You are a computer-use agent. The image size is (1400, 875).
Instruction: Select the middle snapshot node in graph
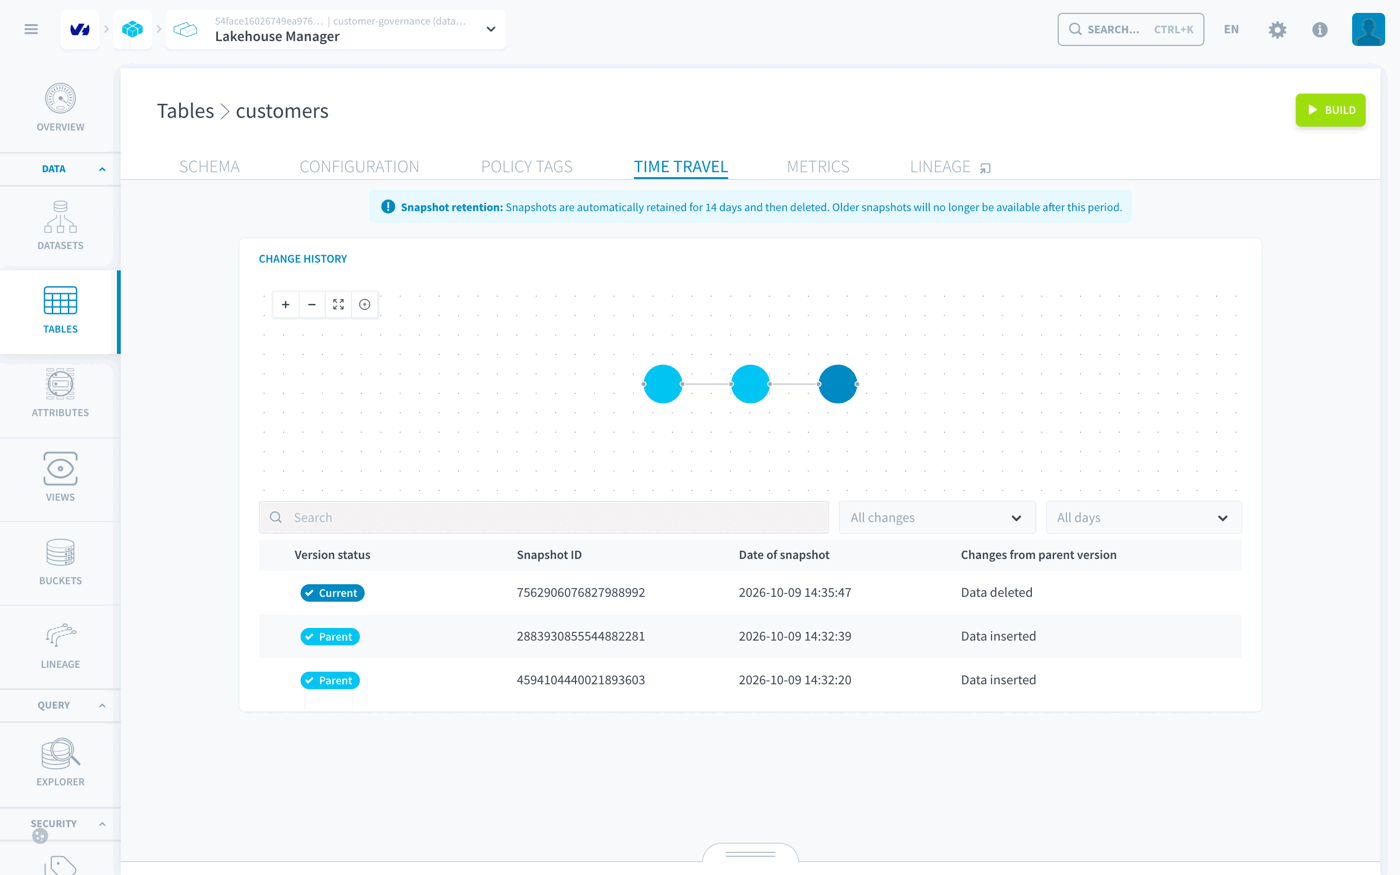click(750, 384)
